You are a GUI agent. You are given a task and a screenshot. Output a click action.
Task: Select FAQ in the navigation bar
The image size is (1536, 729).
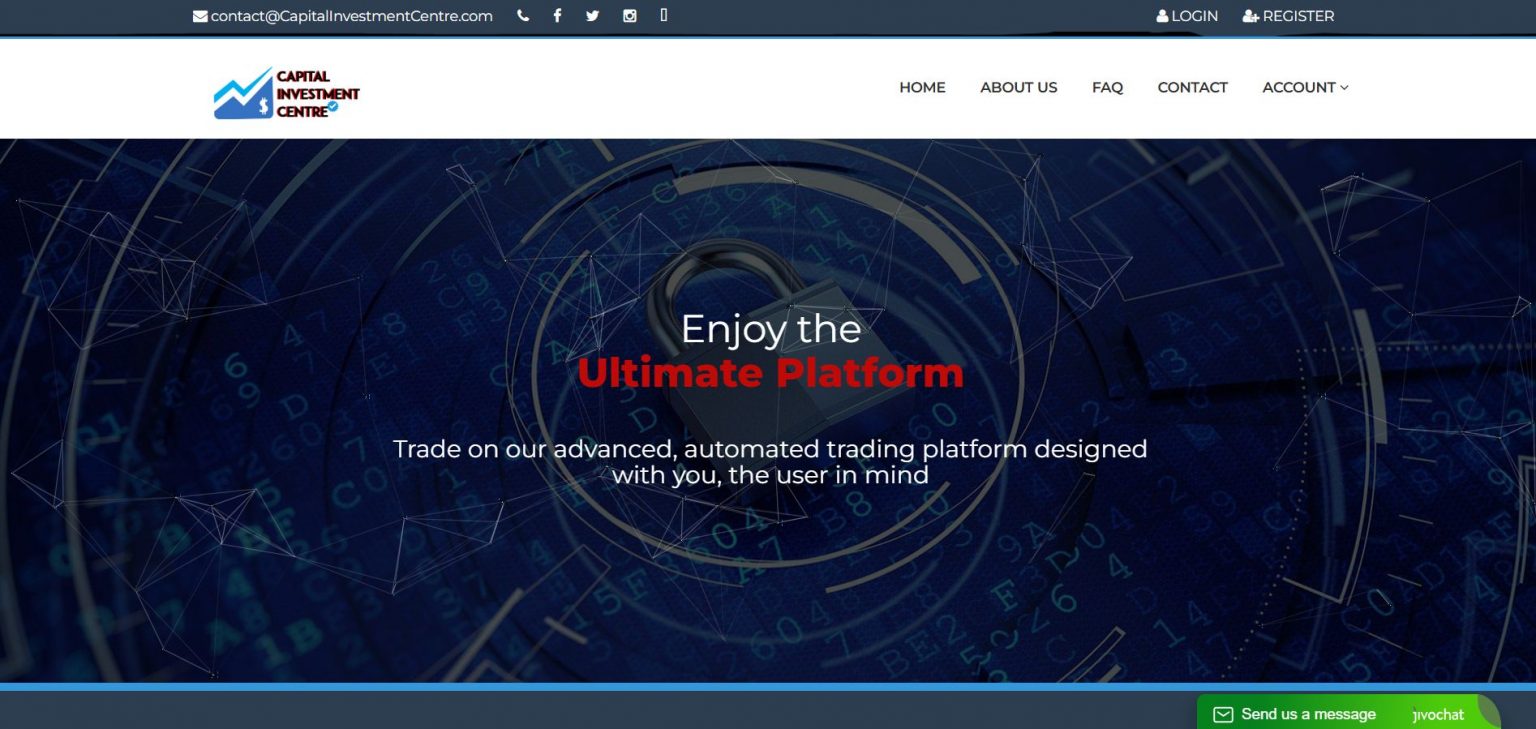(1107, 87)
